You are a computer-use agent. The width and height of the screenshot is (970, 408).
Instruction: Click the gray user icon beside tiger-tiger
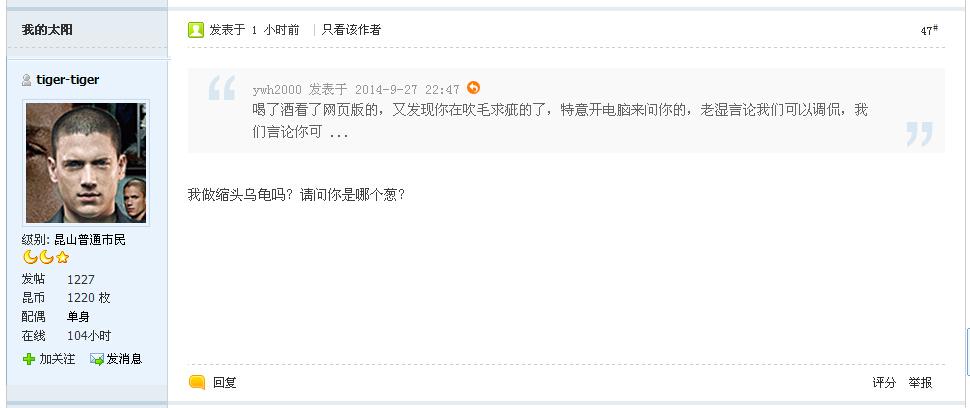tap(26, 80)
